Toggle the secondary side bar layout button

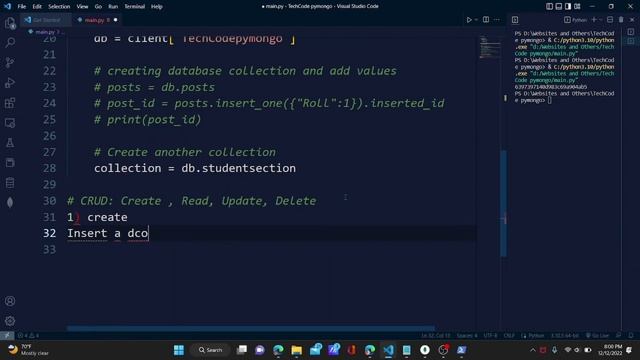pyautogui.click(x=568, y=7)
